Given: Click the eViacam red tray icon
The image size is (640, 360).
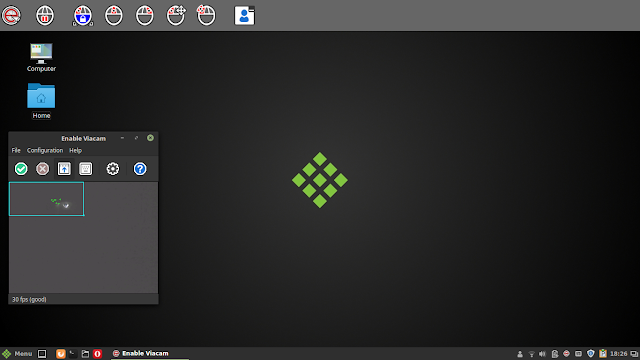Looking at the screenshot, I should [566, 354].
